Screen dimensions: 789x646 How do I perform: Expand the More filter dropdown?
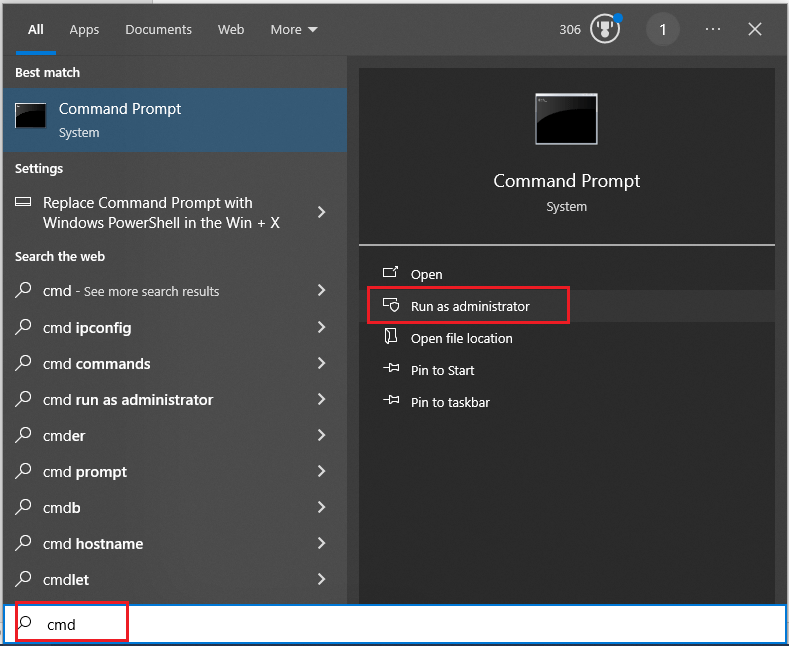coord(294,30)
